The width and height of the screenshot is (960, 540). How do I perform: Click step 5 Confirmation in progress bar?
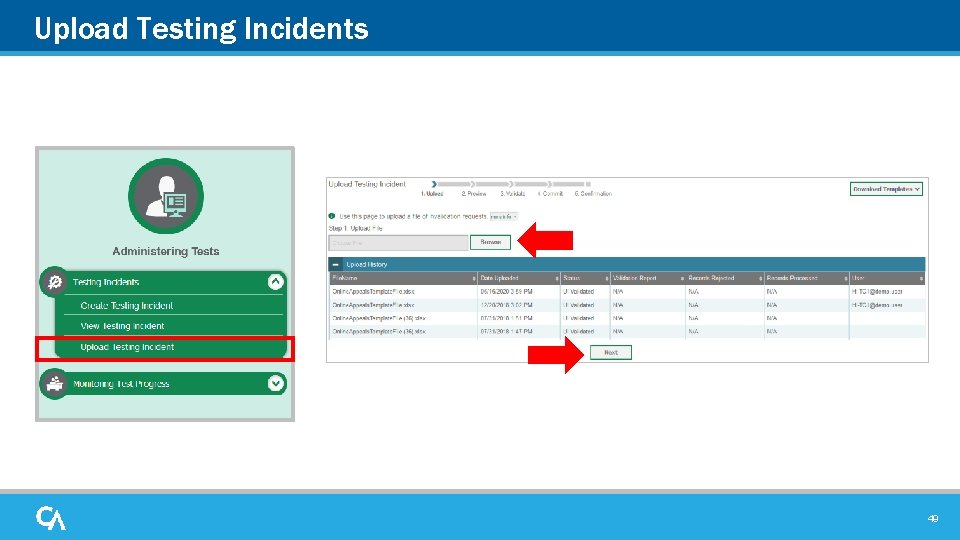[593, 193]
